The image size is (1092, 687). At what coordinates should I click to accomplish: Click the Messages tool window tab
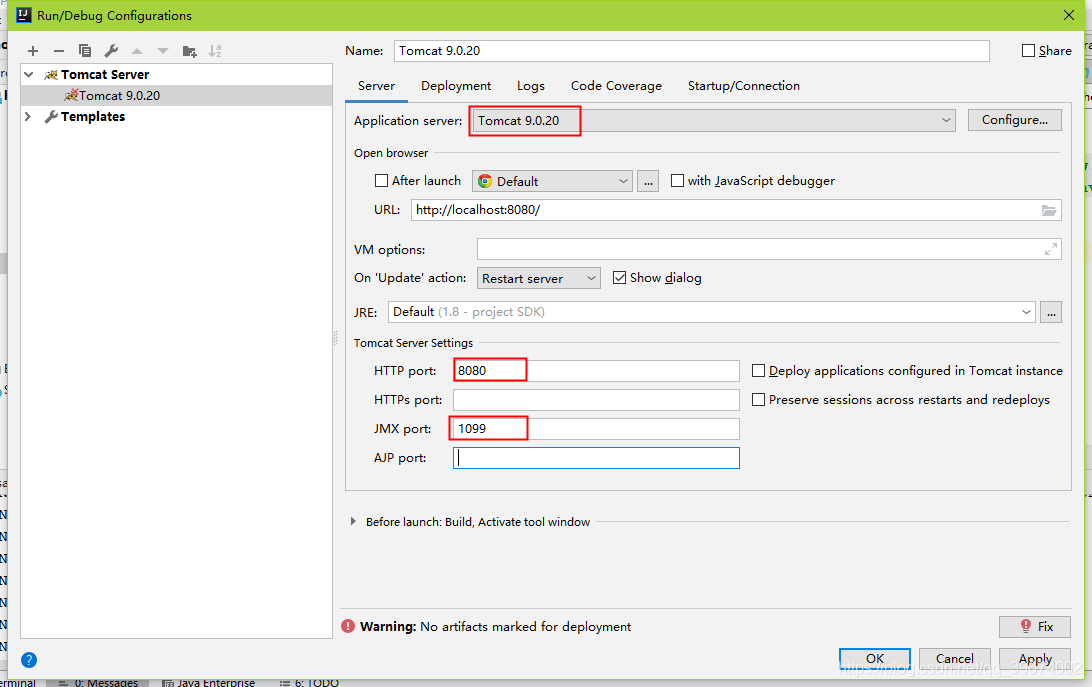98,682
